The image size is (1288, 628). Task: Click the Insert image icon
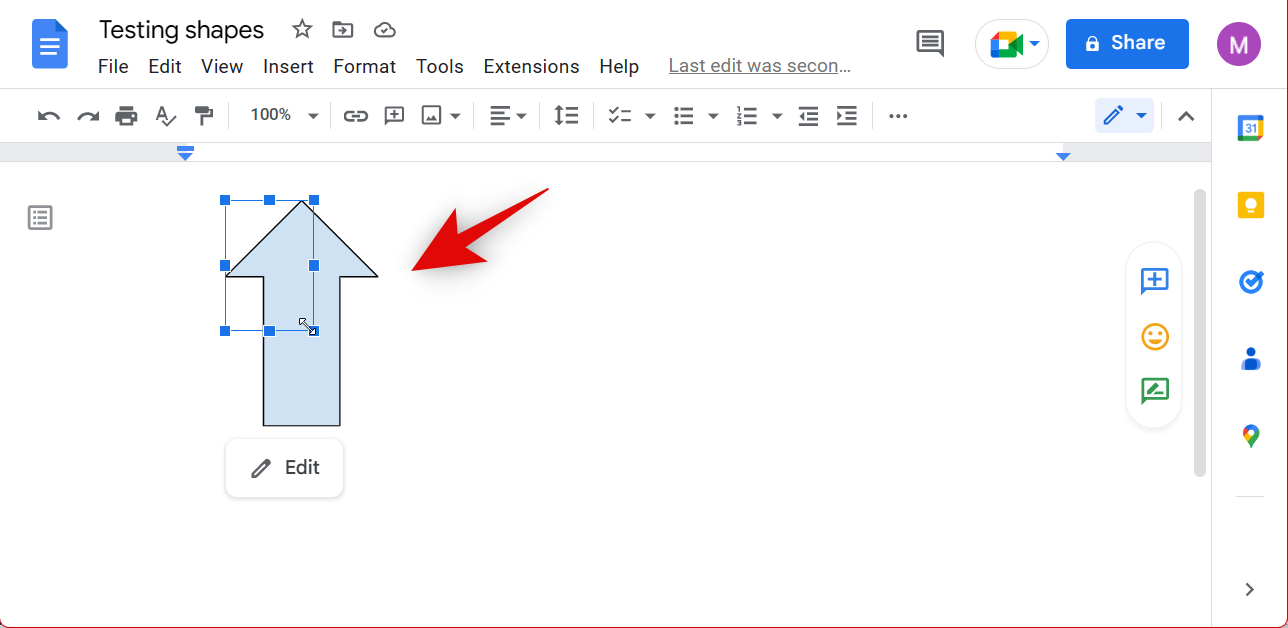[x=432, y=116]
